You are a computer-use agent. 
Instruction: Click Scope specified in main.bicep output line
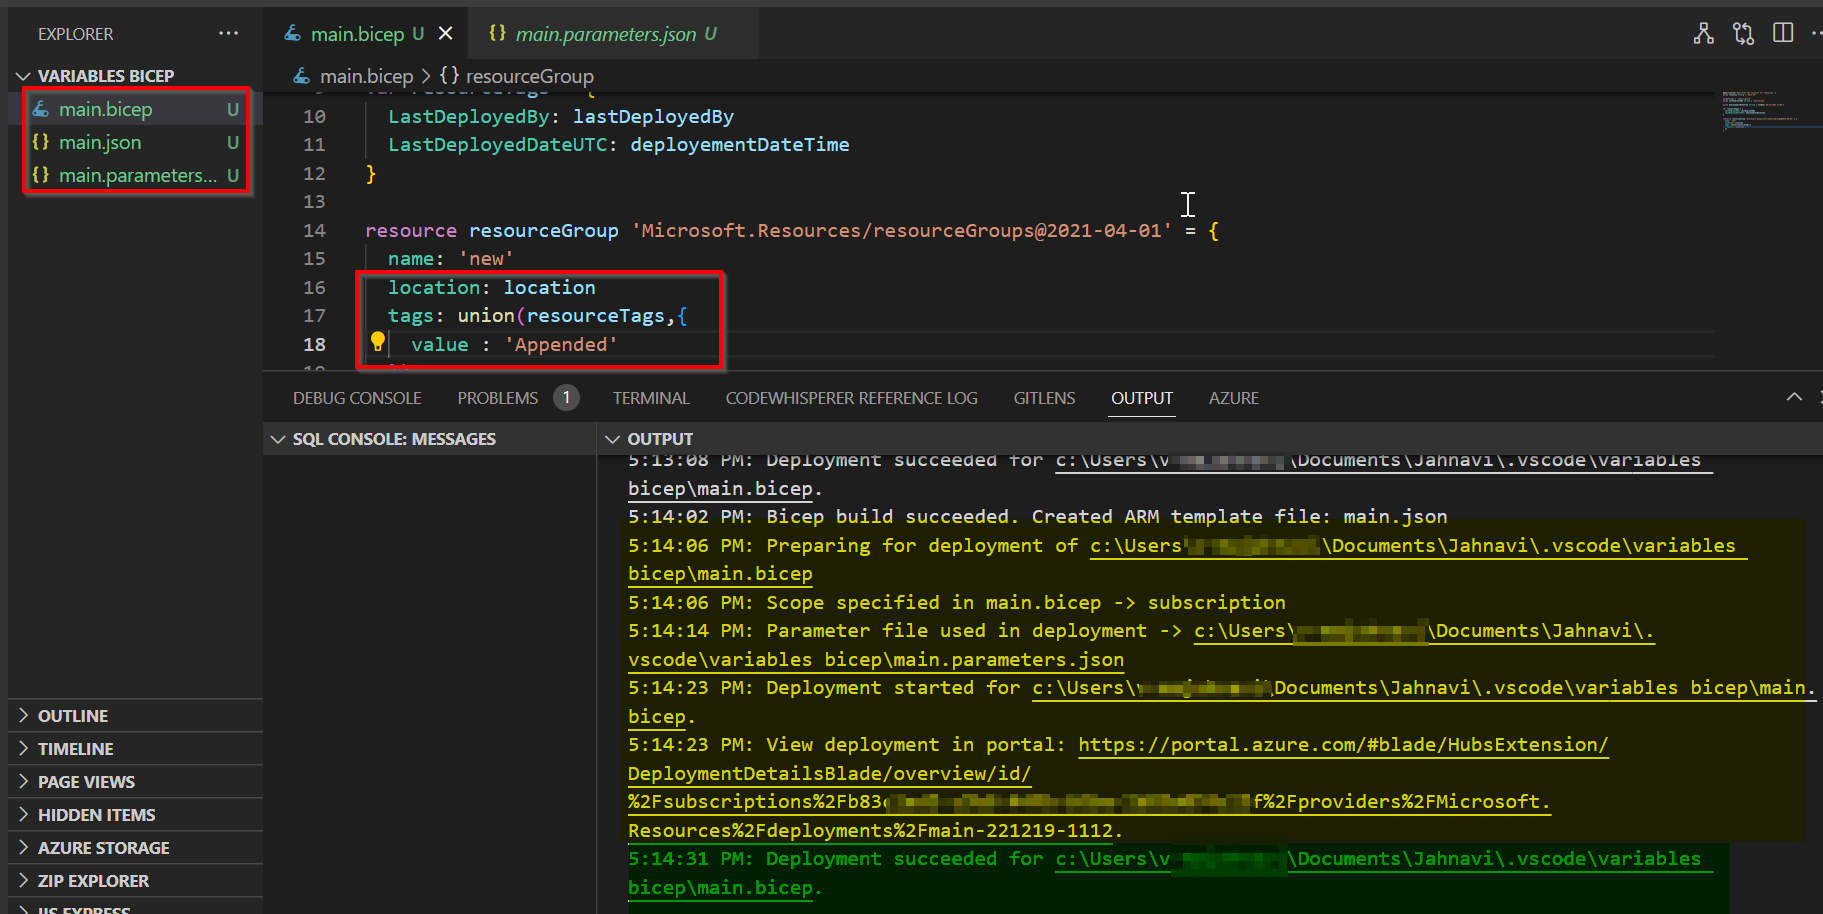(957, 603)
